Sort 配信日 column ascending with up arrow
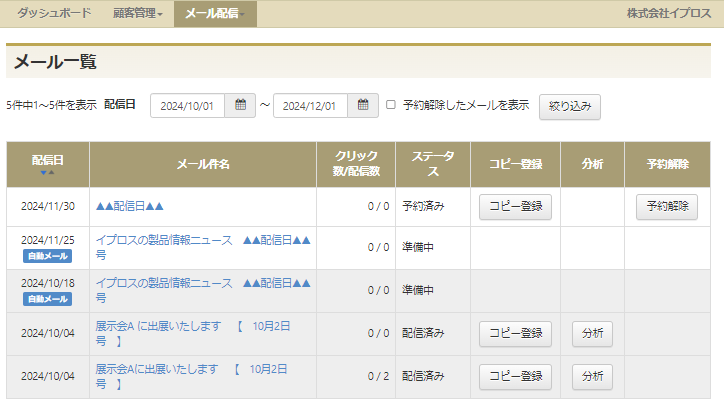The height and width of the screenshot is (413, 724). pyautogui.click(x=51, y=172)
